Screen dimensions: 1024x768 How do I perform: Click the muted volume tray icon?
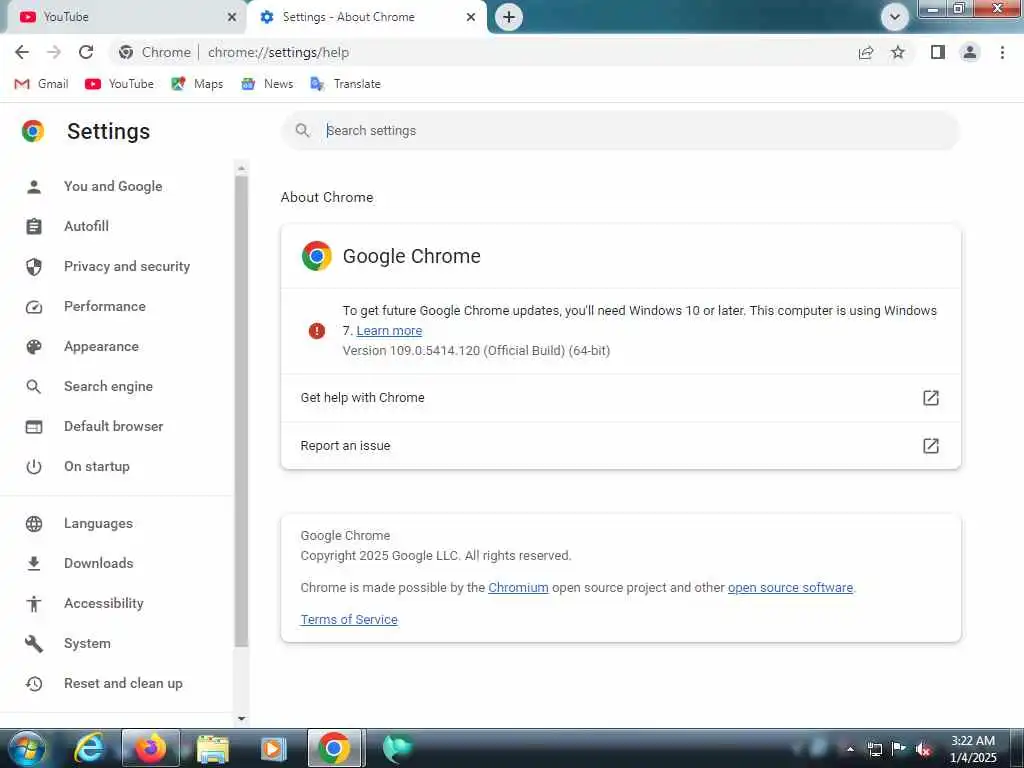(x=923, y=749)
